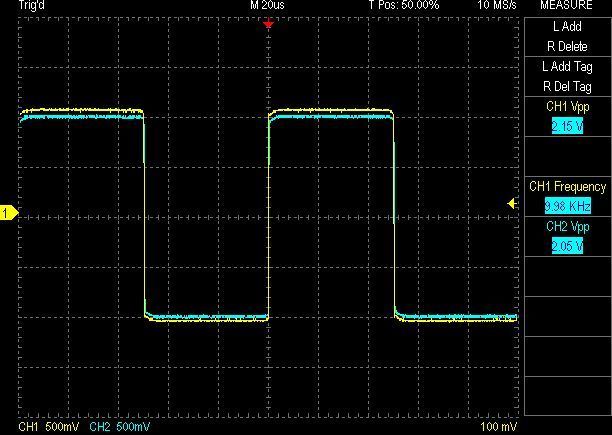
Task: Click the CH1 Vpp measurement label
Action: [x=568, y=107]
